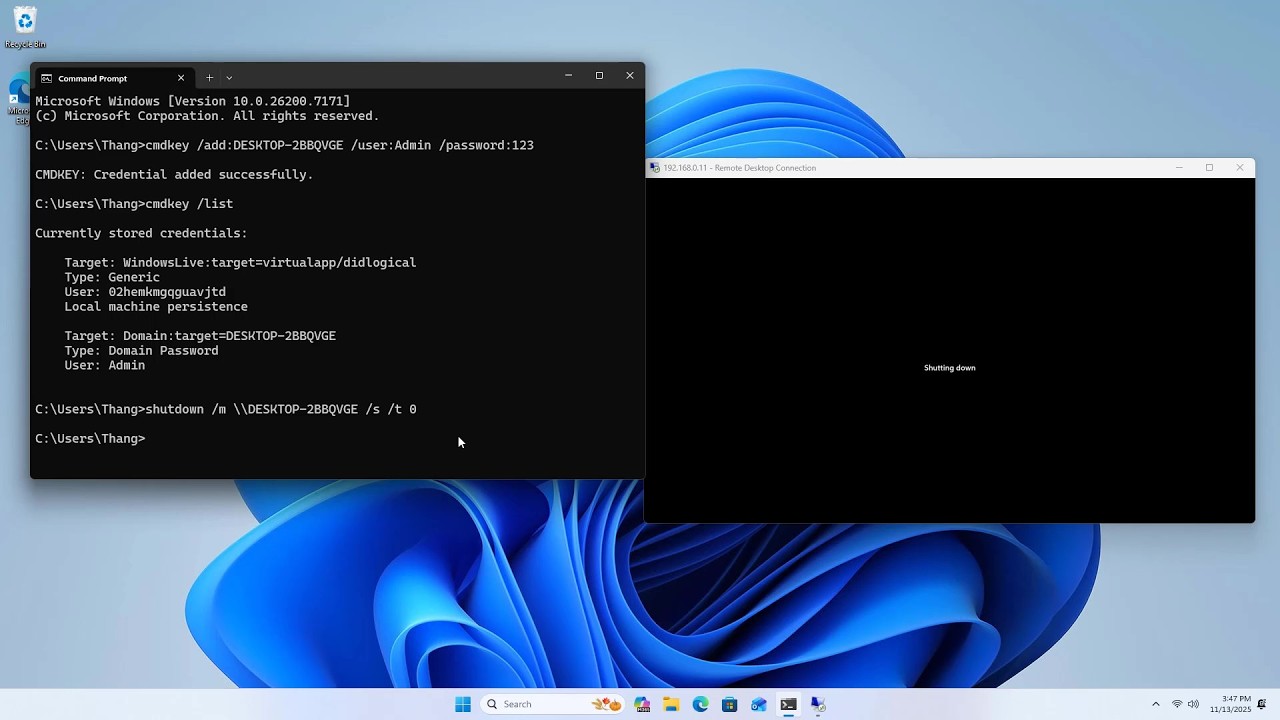Click the Command Prompt tab icon

(47, 78)
